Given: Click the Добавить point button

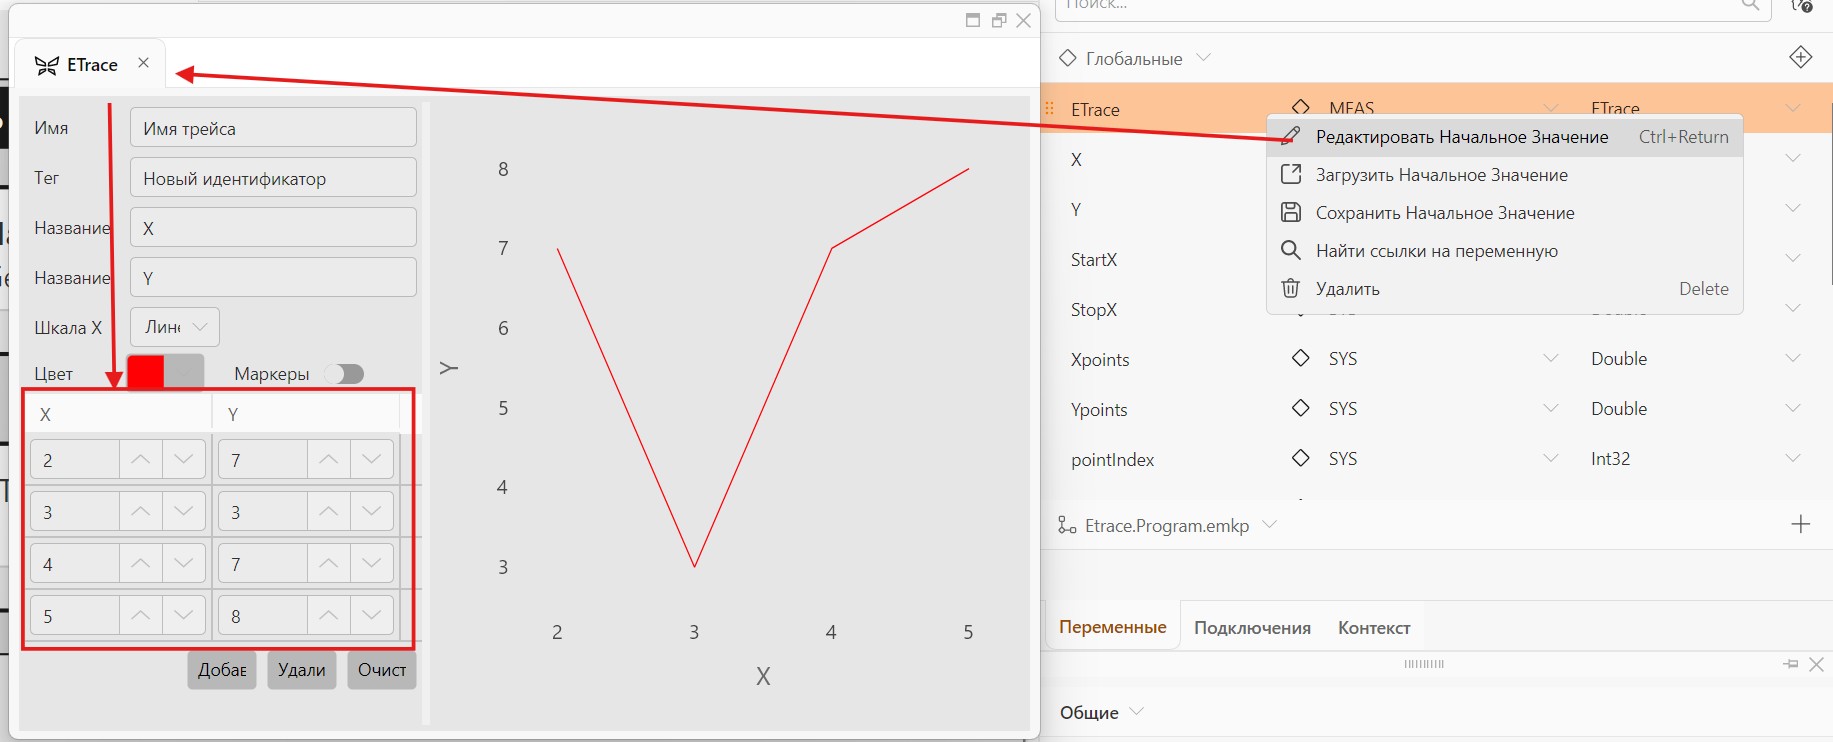Looking at the screenshot, I should coord(222,670).
